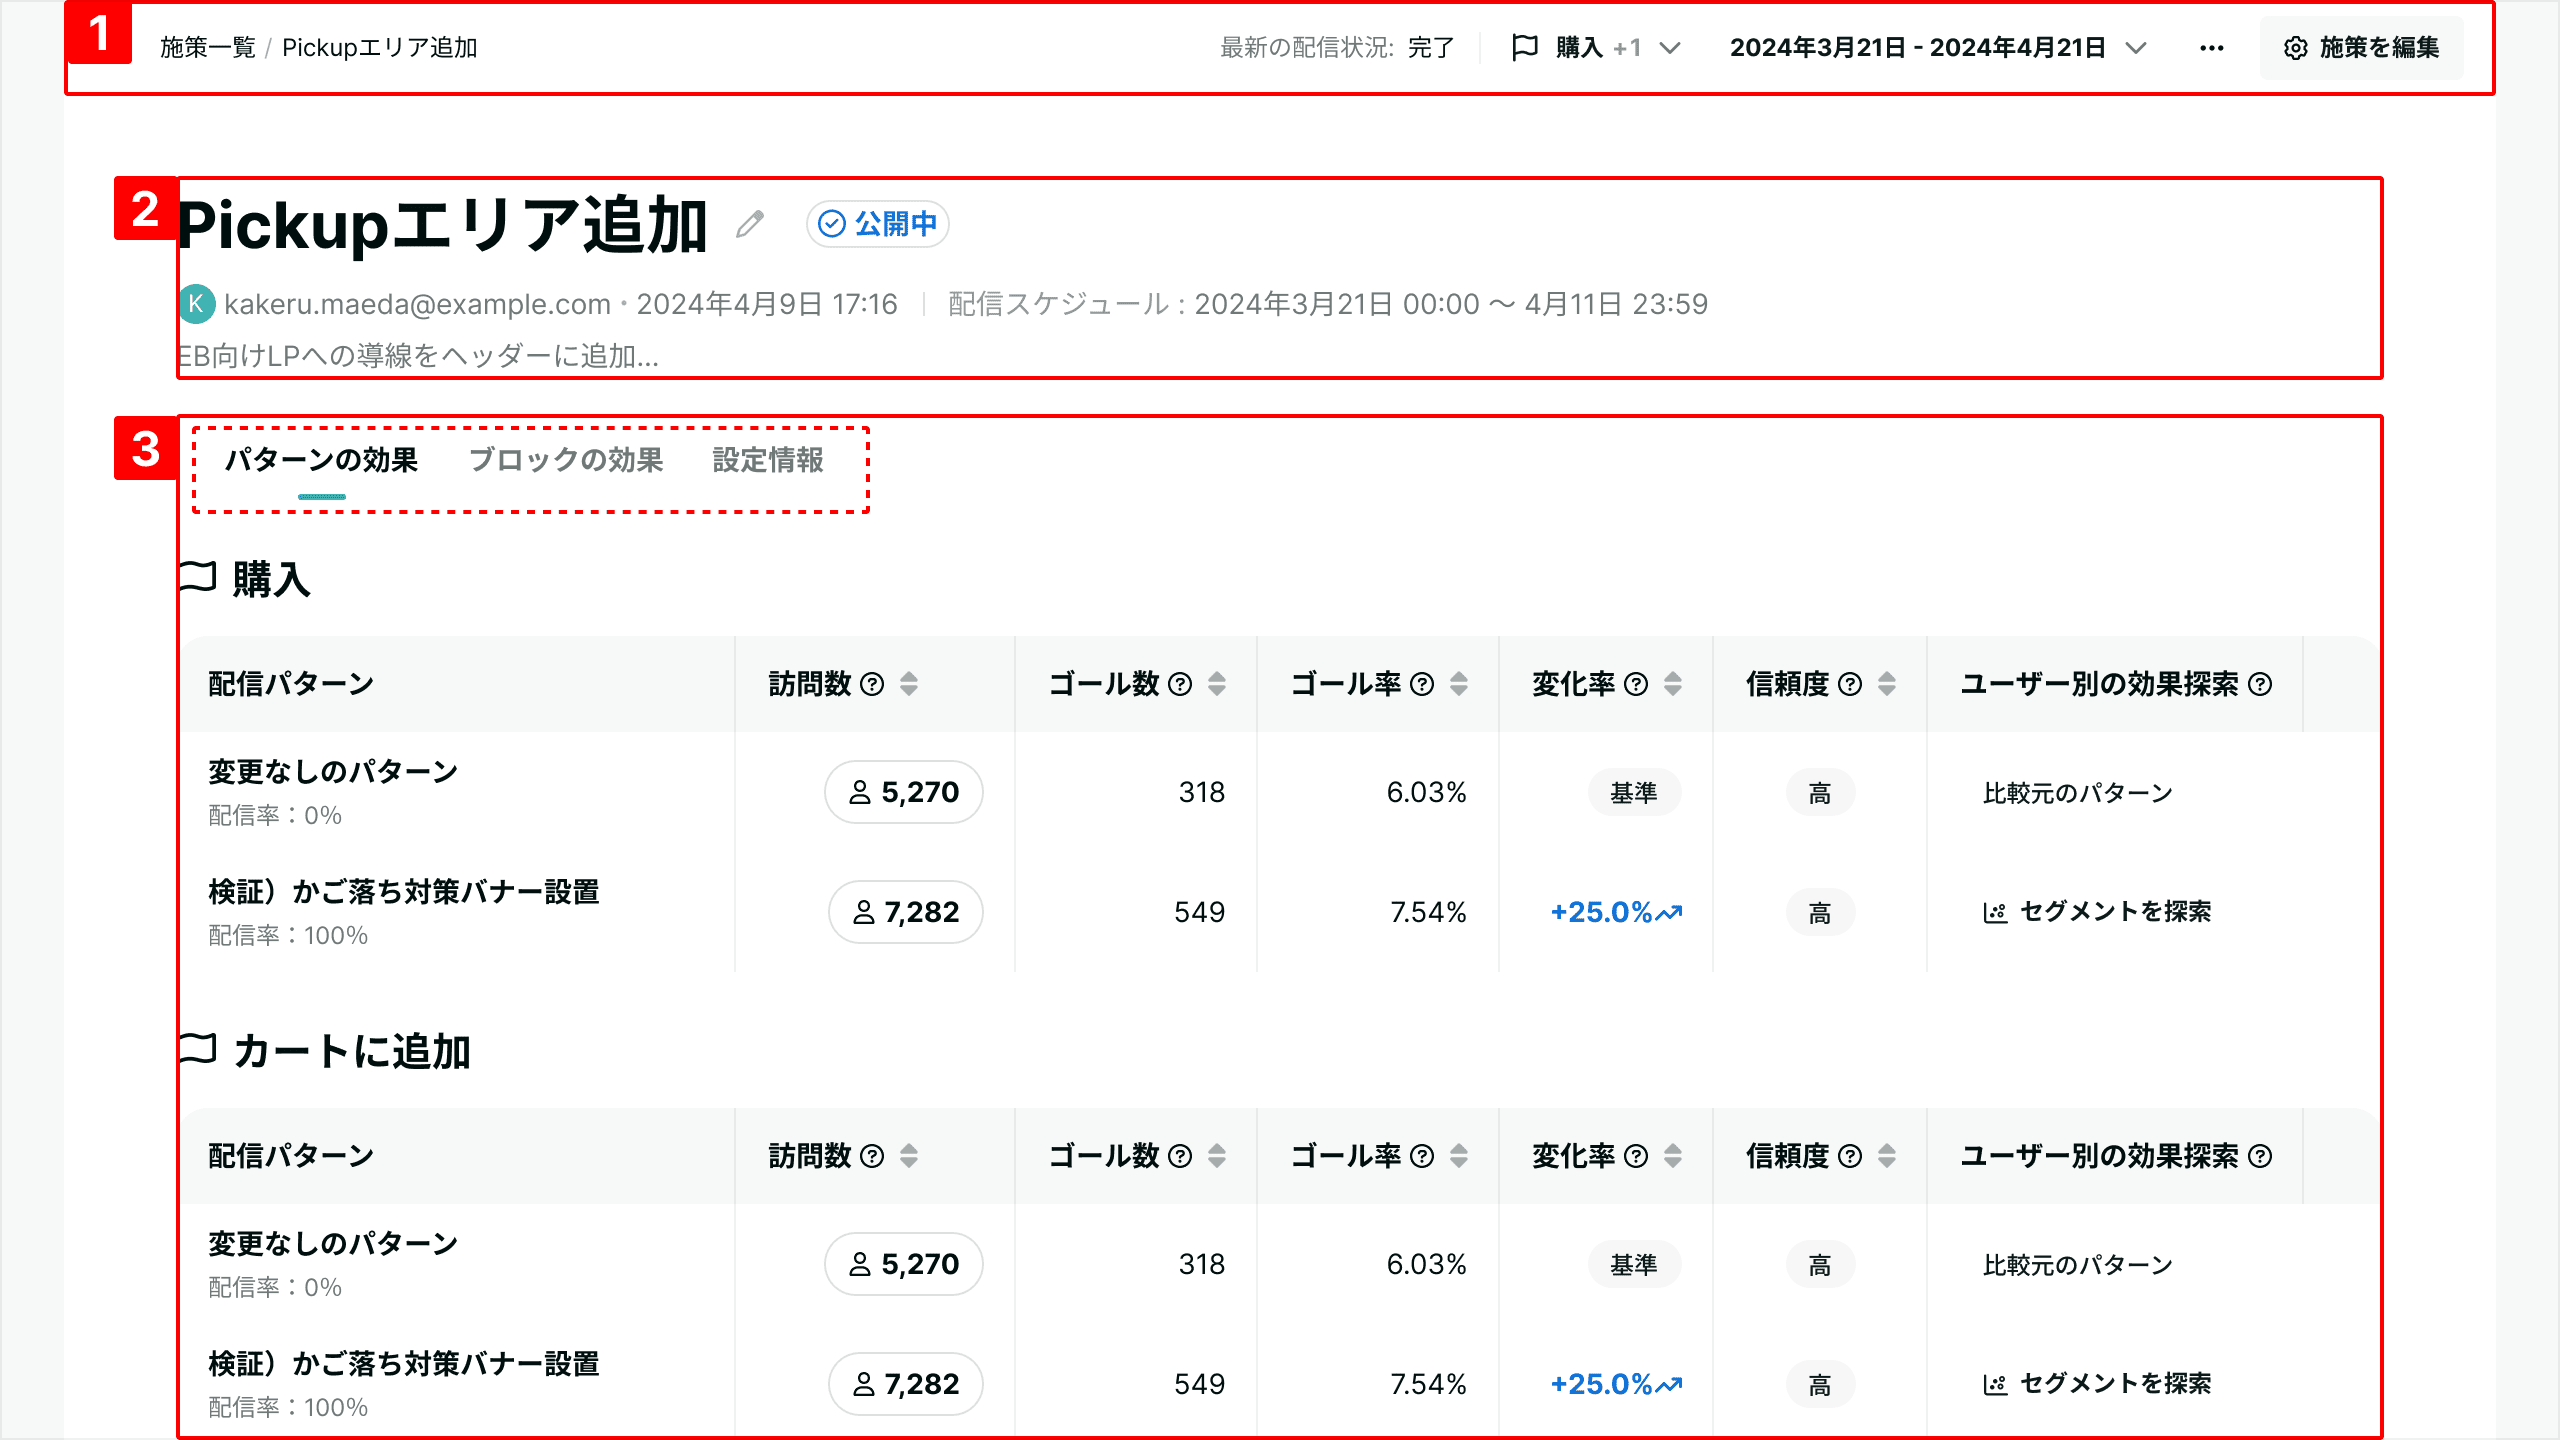Viewport: 2560px width, 1440px height.
Task: Click the 公開中 status badge
Action: pos(878,224)
